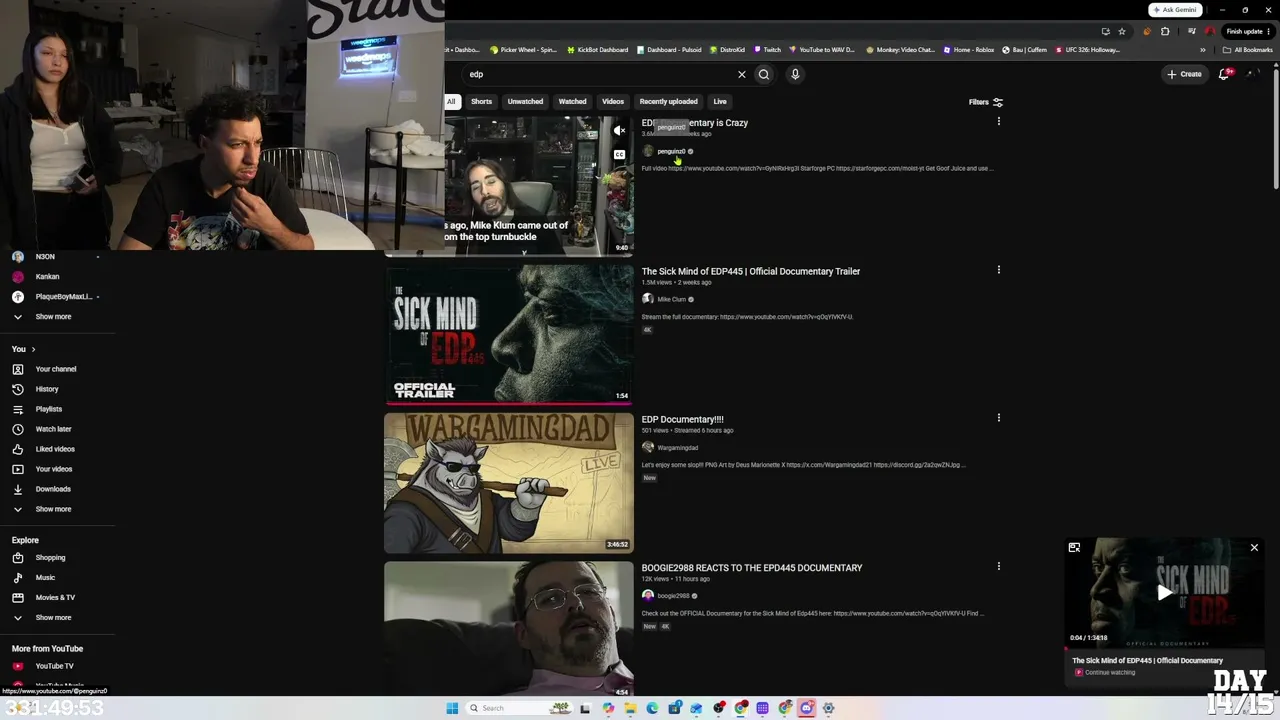Viewport: 1280px width, 720px height.
Task: Open the Wargamingdad channel link
Action: pyautogui.click(x=678, y=448)
